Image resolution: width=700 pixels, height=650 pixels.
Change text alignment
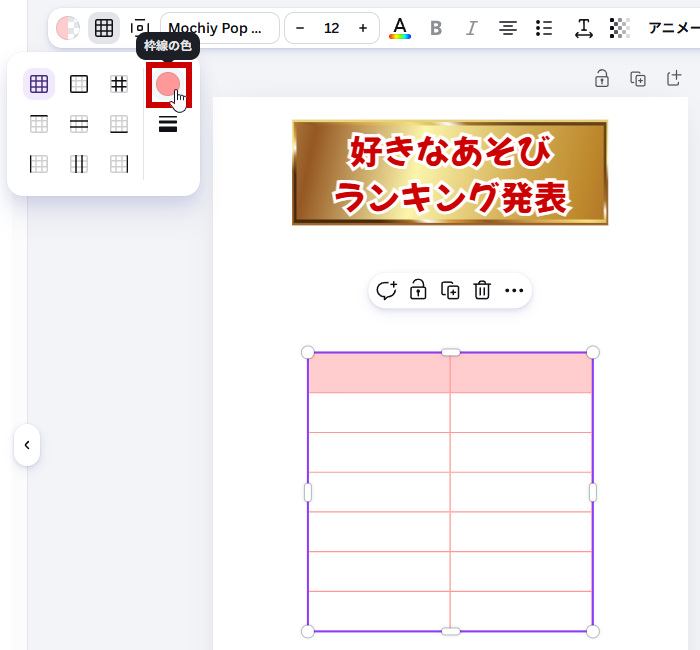(508, 28)
